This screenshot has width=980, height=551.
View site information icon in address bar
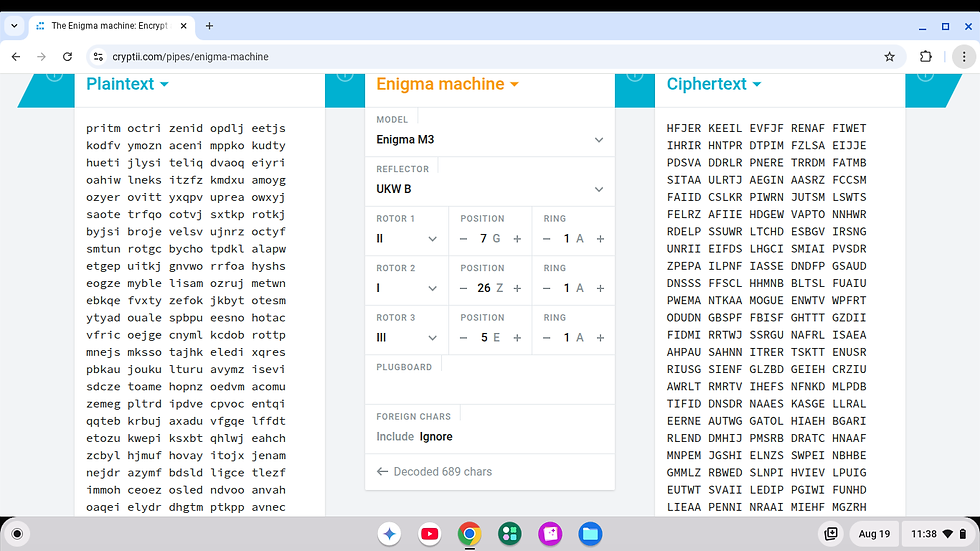point(98,57)
